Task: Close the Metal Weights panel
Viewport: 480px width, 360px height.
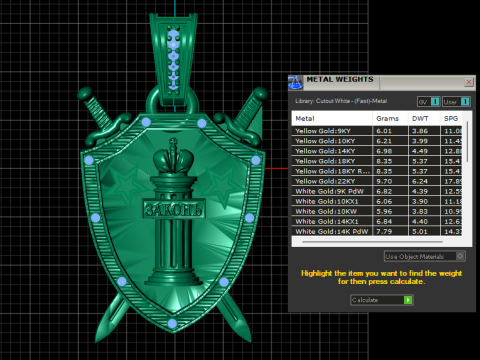Action: coord(469,82)
